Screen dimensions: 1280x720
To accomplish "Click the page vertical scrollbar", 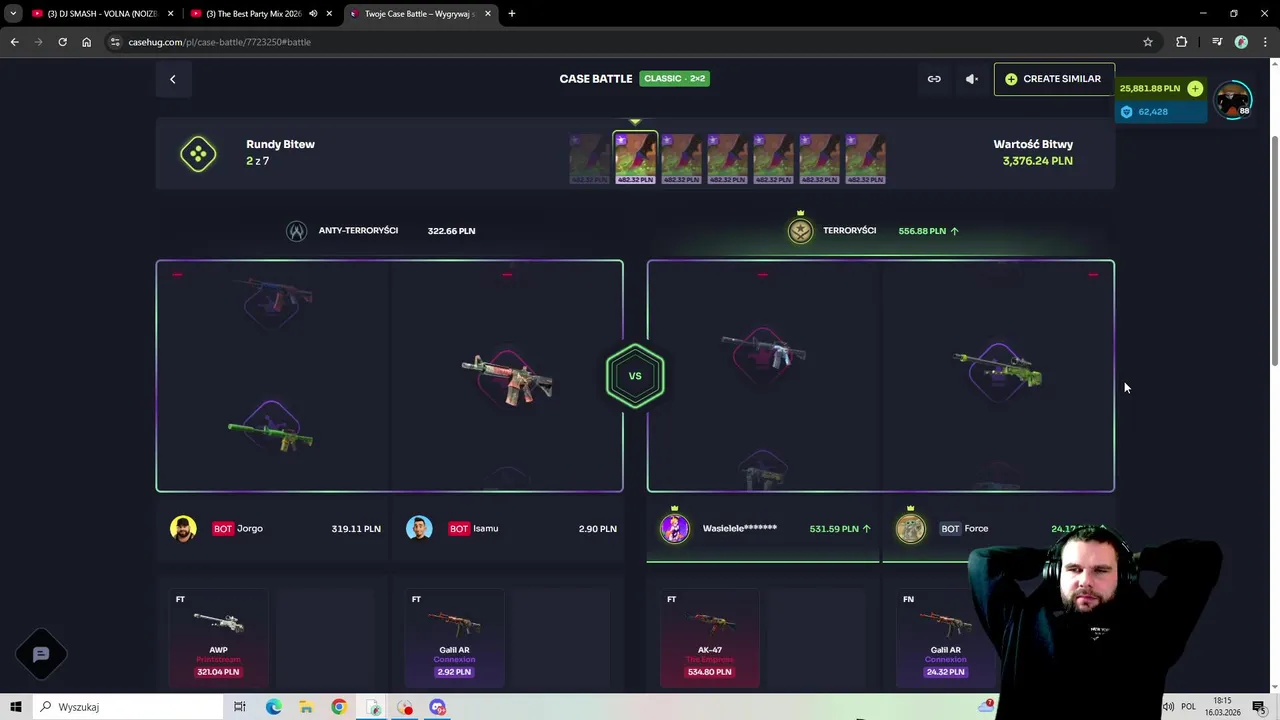I will pos(1274,250).
